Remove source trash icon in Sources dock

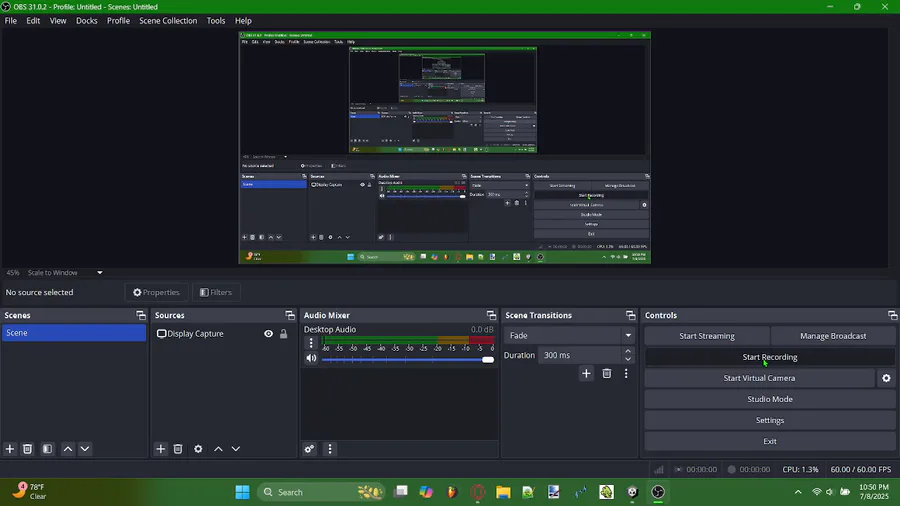178,449
